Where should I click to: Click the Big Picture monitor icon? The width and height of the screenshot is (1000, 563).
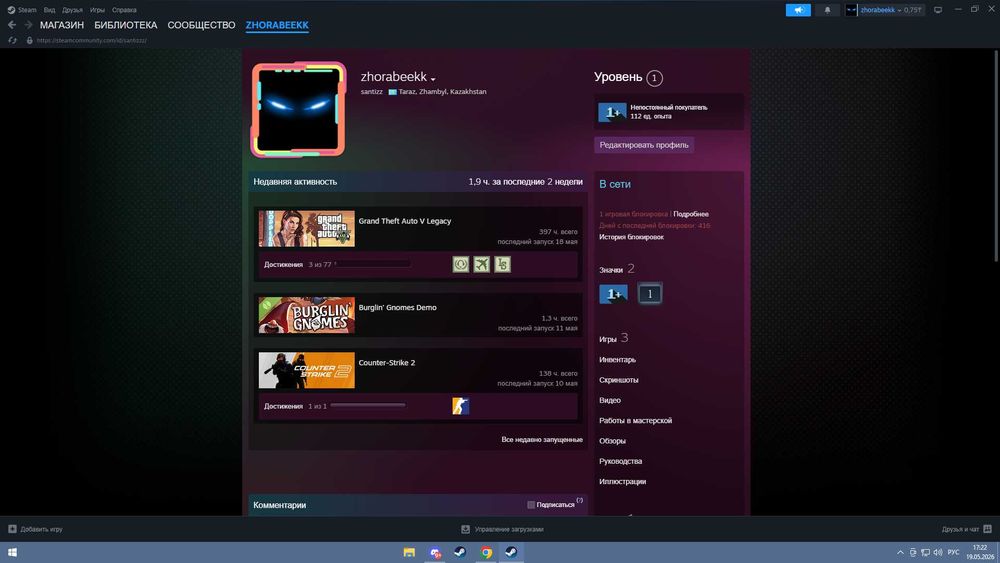[x=938, y=10]
